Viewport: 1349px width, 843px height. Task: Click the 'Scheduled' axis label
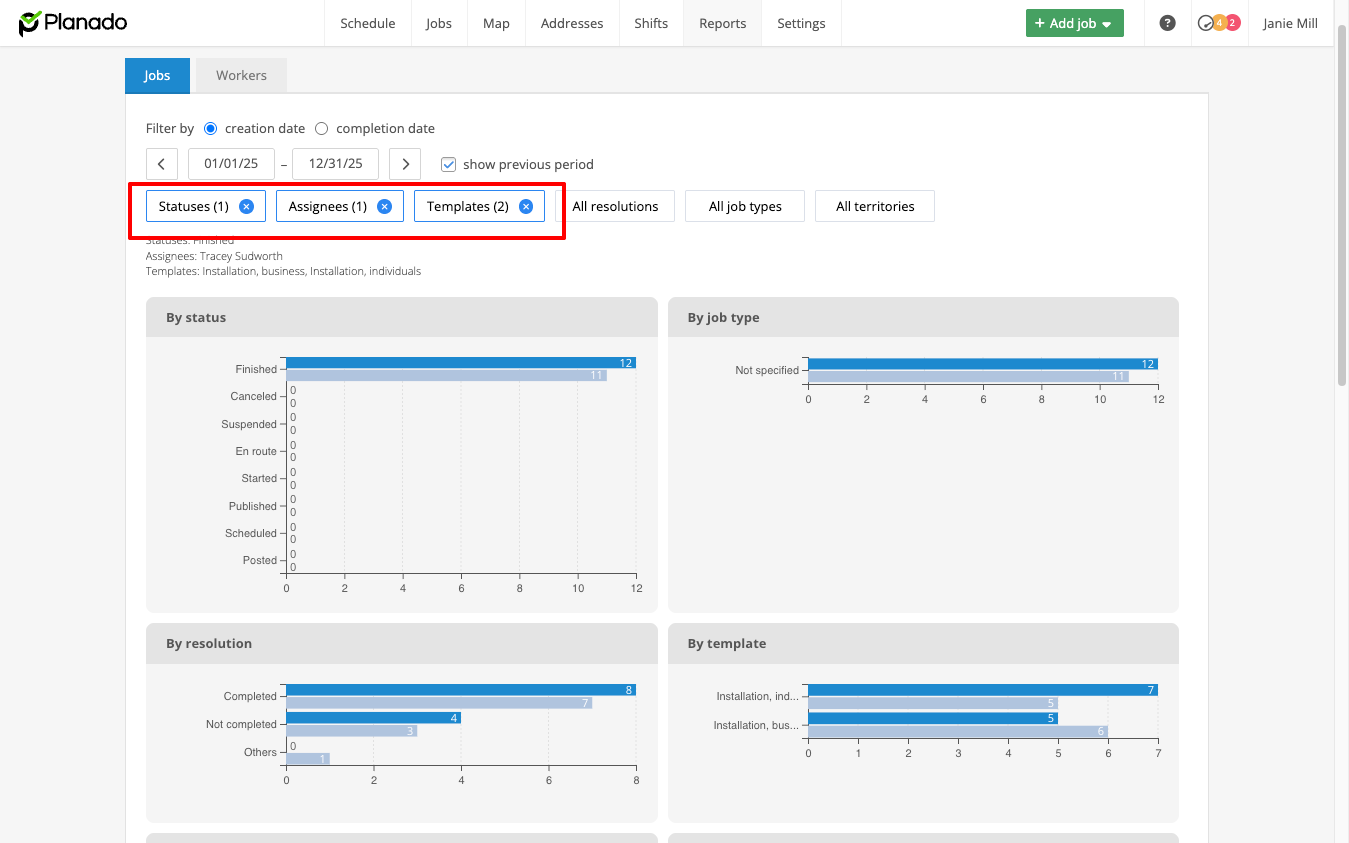click(251, 533)
